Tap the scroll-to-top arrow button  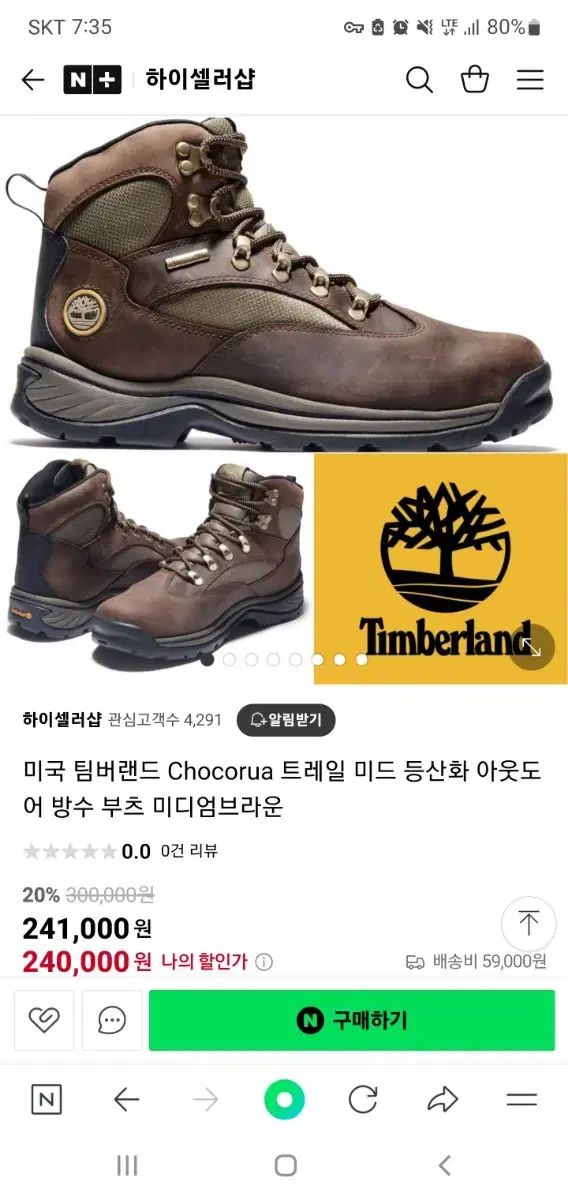pyautogui.click(x=528, y=923)
